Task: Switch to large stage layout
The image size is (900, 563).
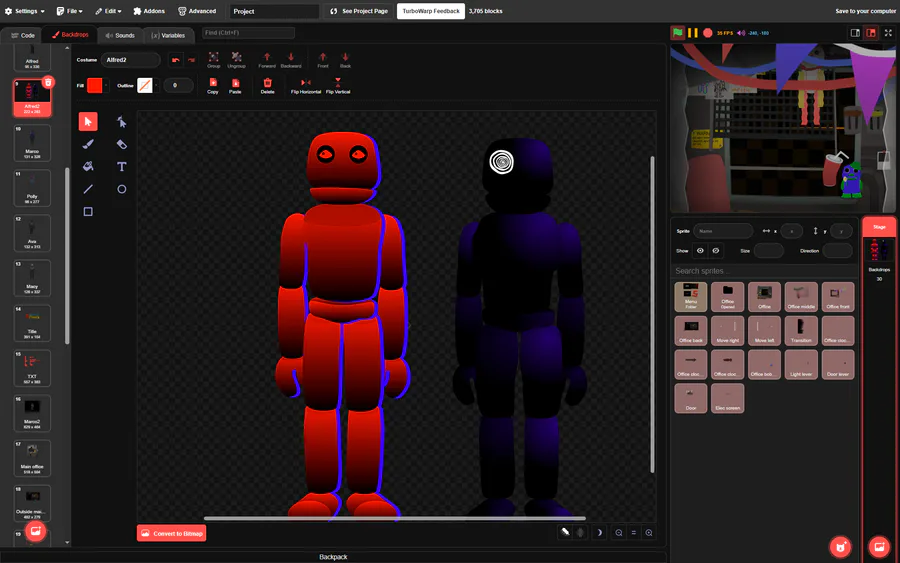Action: click(871, 33)
